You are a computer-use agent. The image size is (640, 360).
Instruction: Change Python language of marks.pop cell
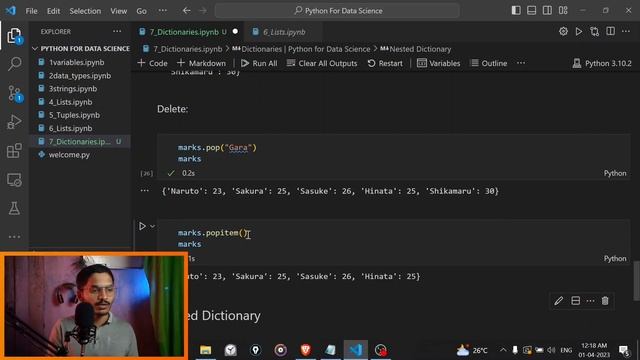pos(615,173)
